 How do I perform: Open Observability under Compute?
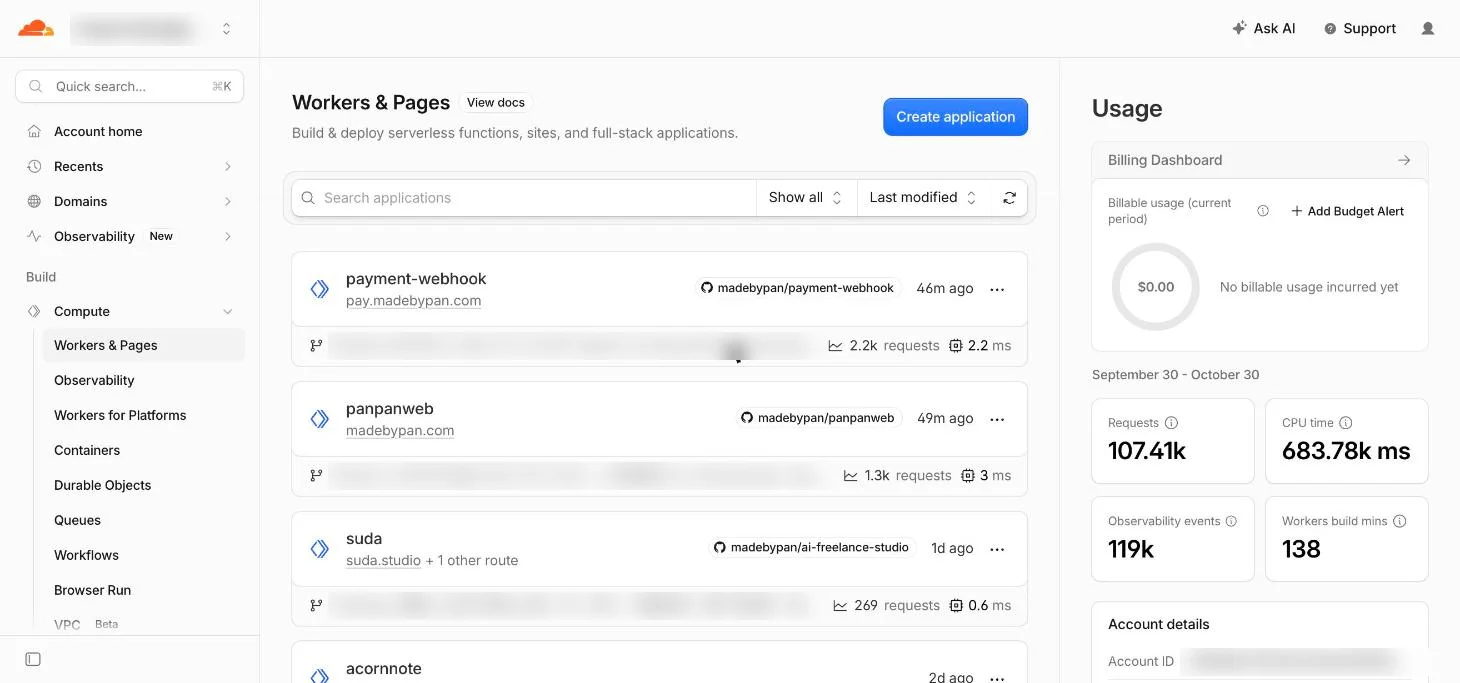click(94, 380)
